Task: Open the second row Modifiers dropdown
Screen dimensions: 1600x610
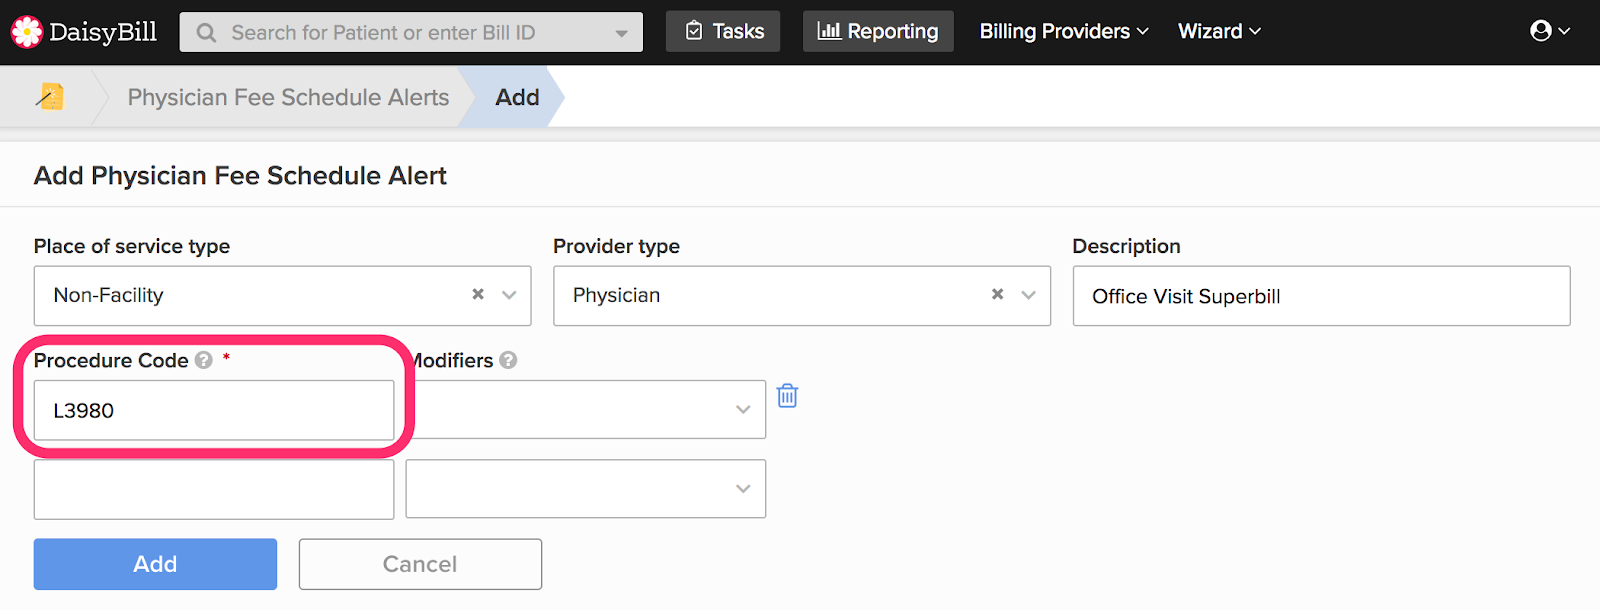Action: pyautogui.click(x=742, y=489)
